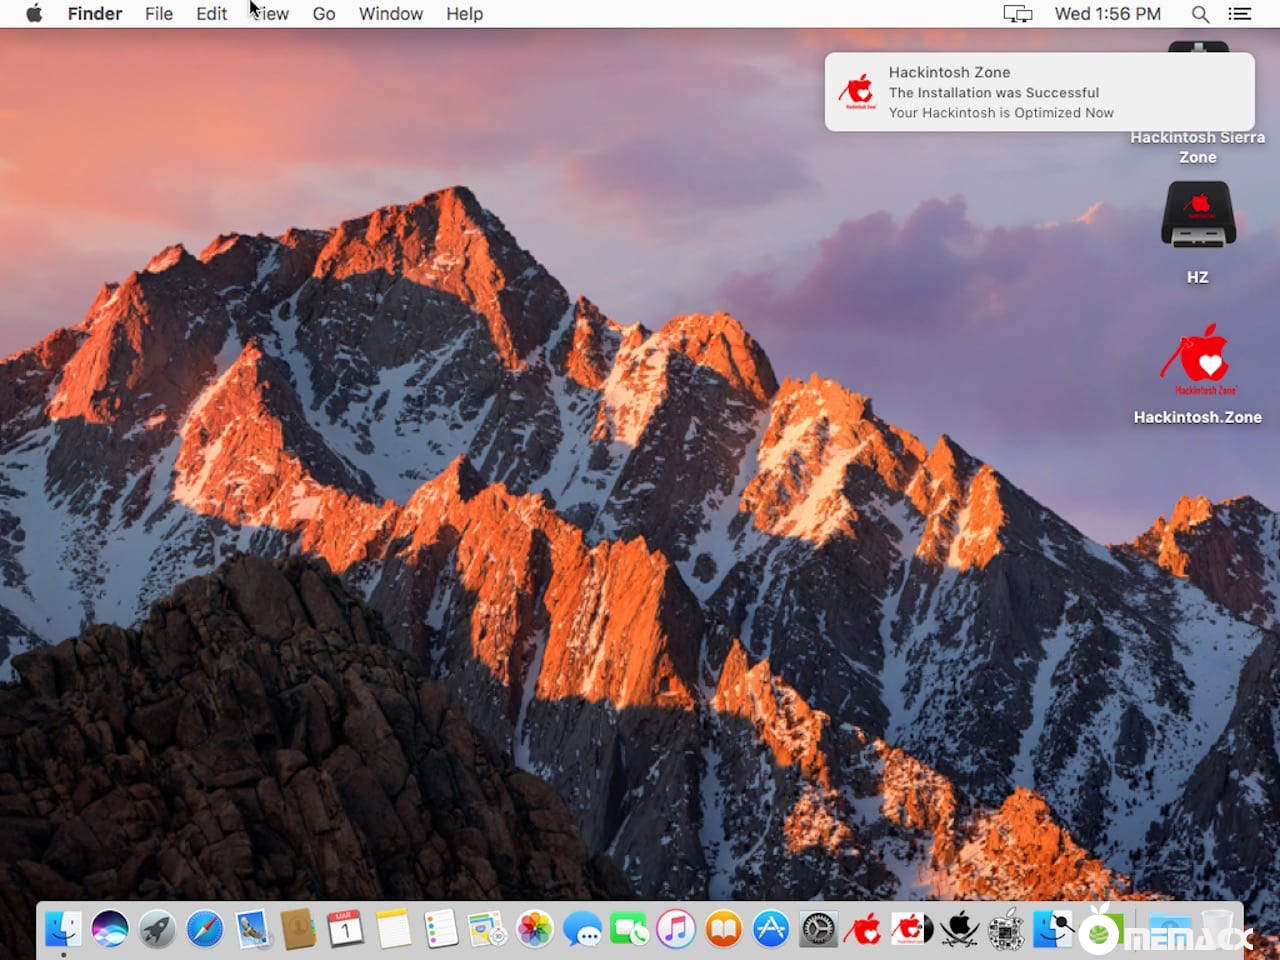The image size is (1280, 960).
Task: Open the Apple menu
Action: (34, 14)
